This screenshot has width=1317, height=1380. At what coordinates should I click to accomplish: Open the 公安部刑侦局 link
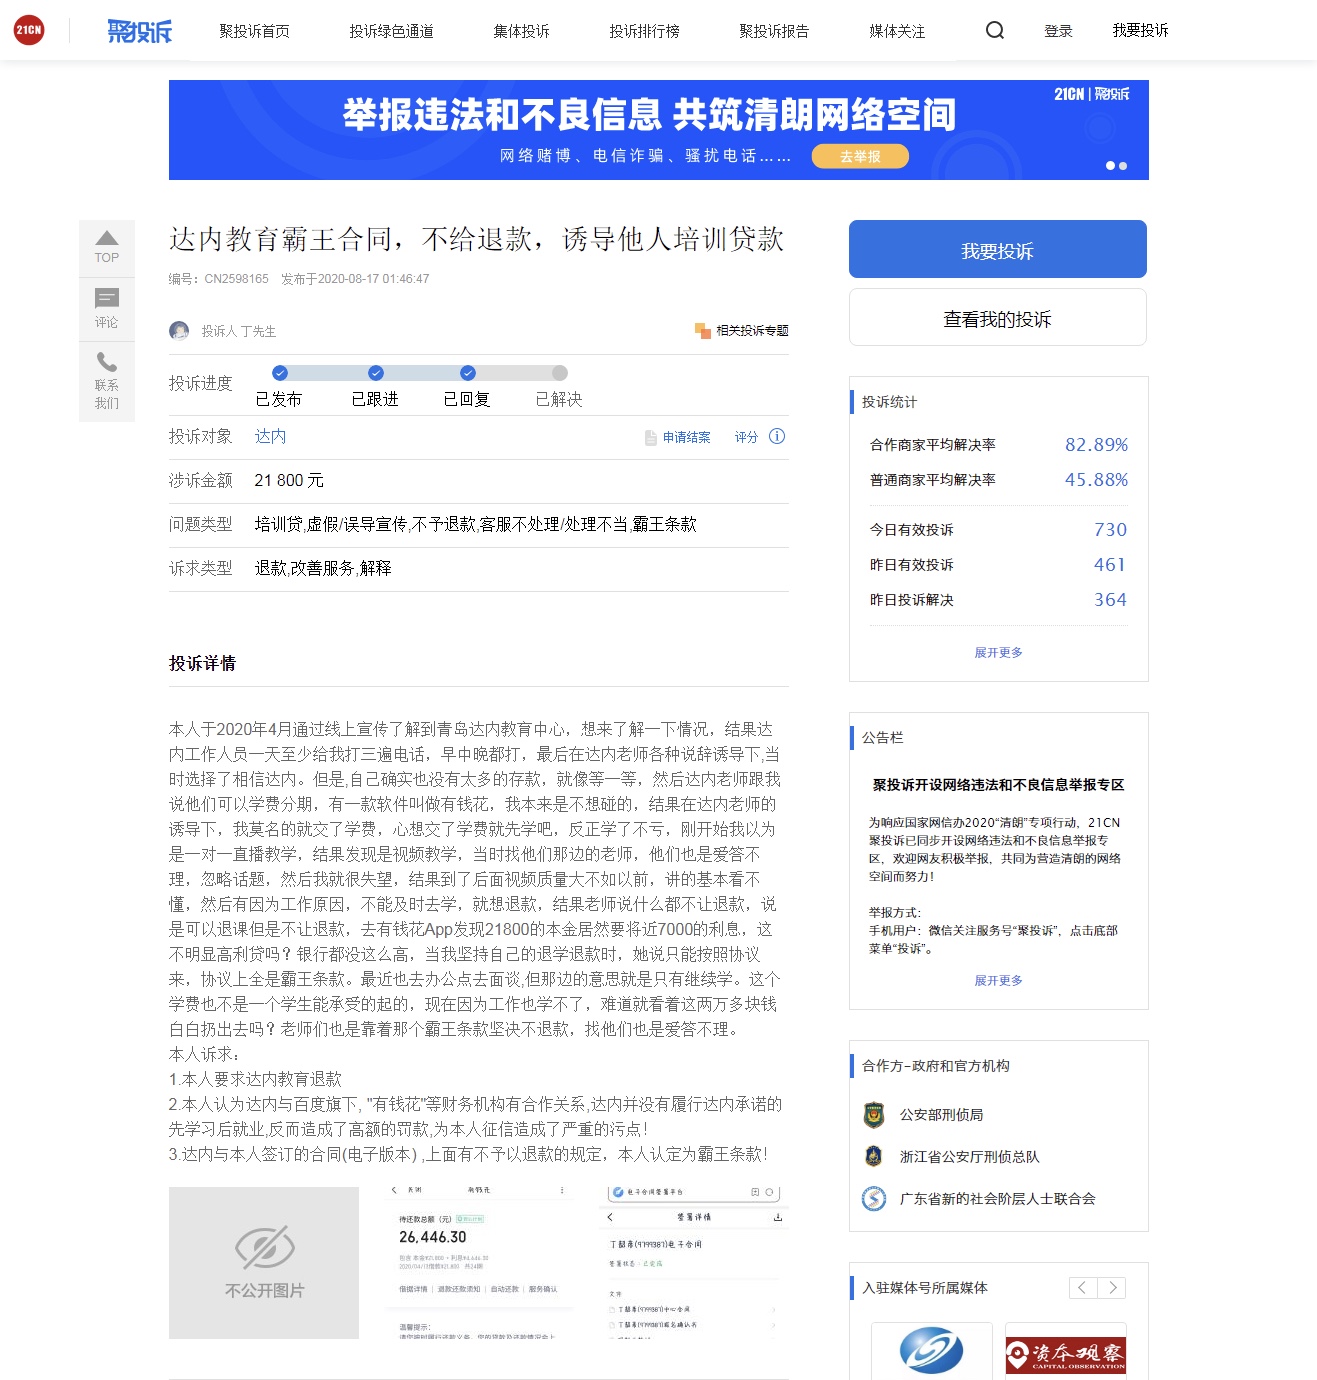click(942, 1114)
